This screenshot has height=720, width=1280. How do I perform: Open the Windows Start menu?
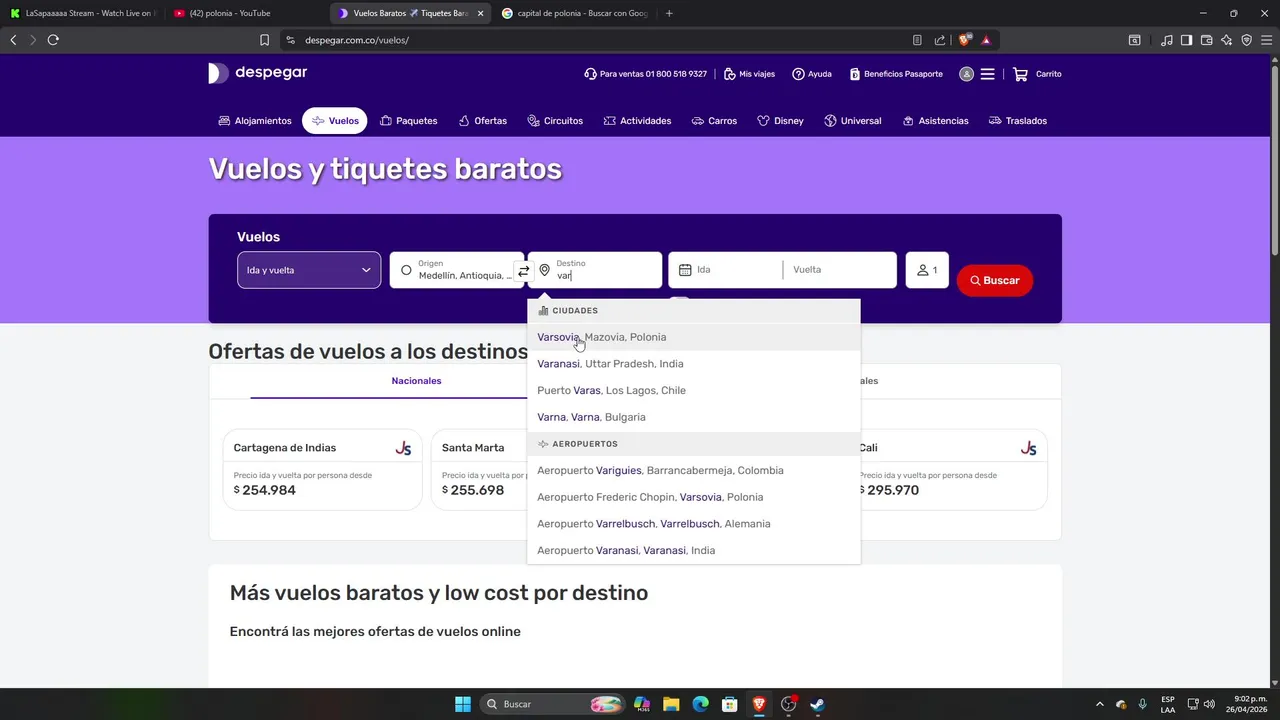click(463, 704)
